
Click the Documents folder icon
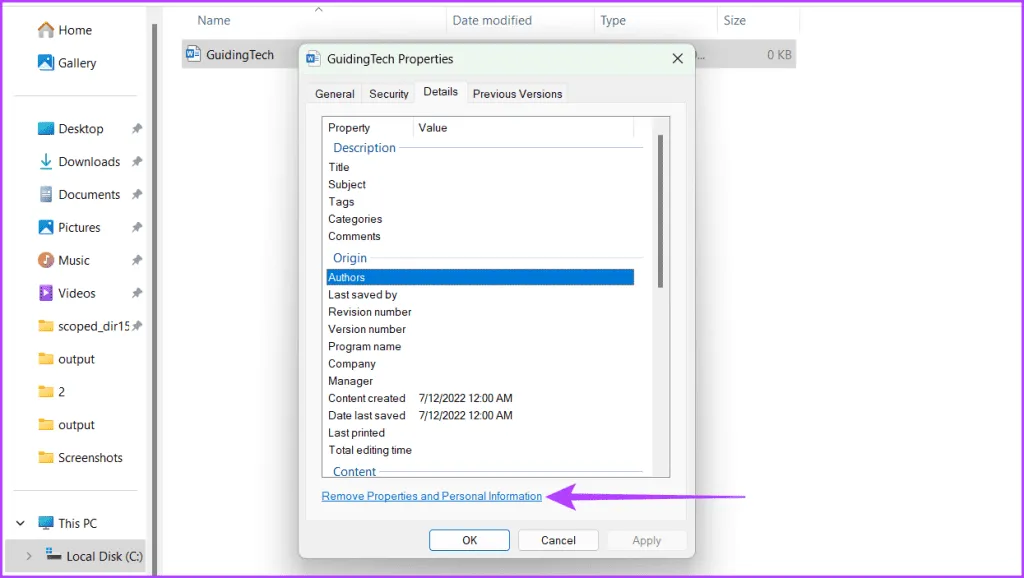[46, 195]
